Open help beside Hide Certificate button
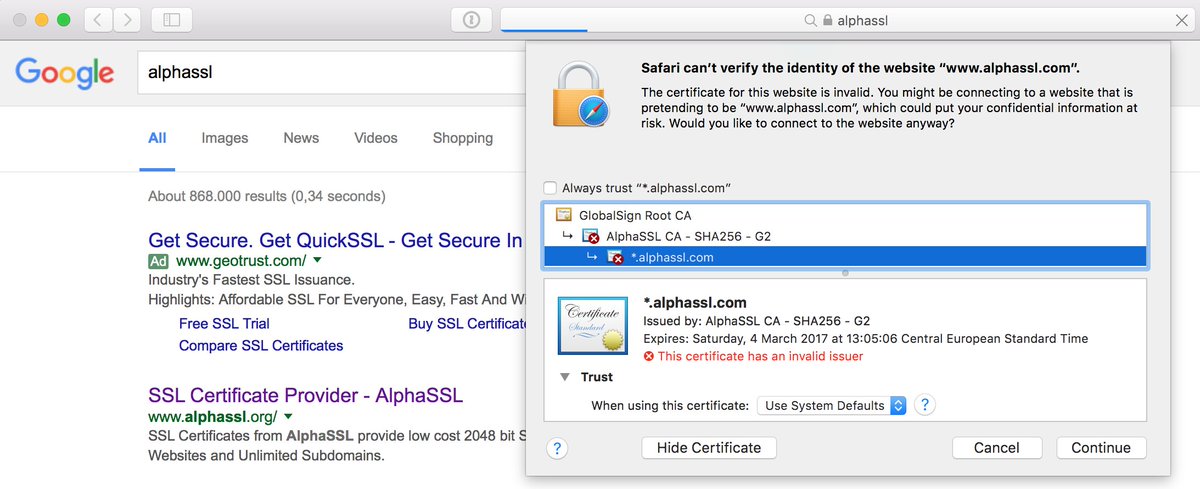The image size is (1200, 489). [558, 448]
